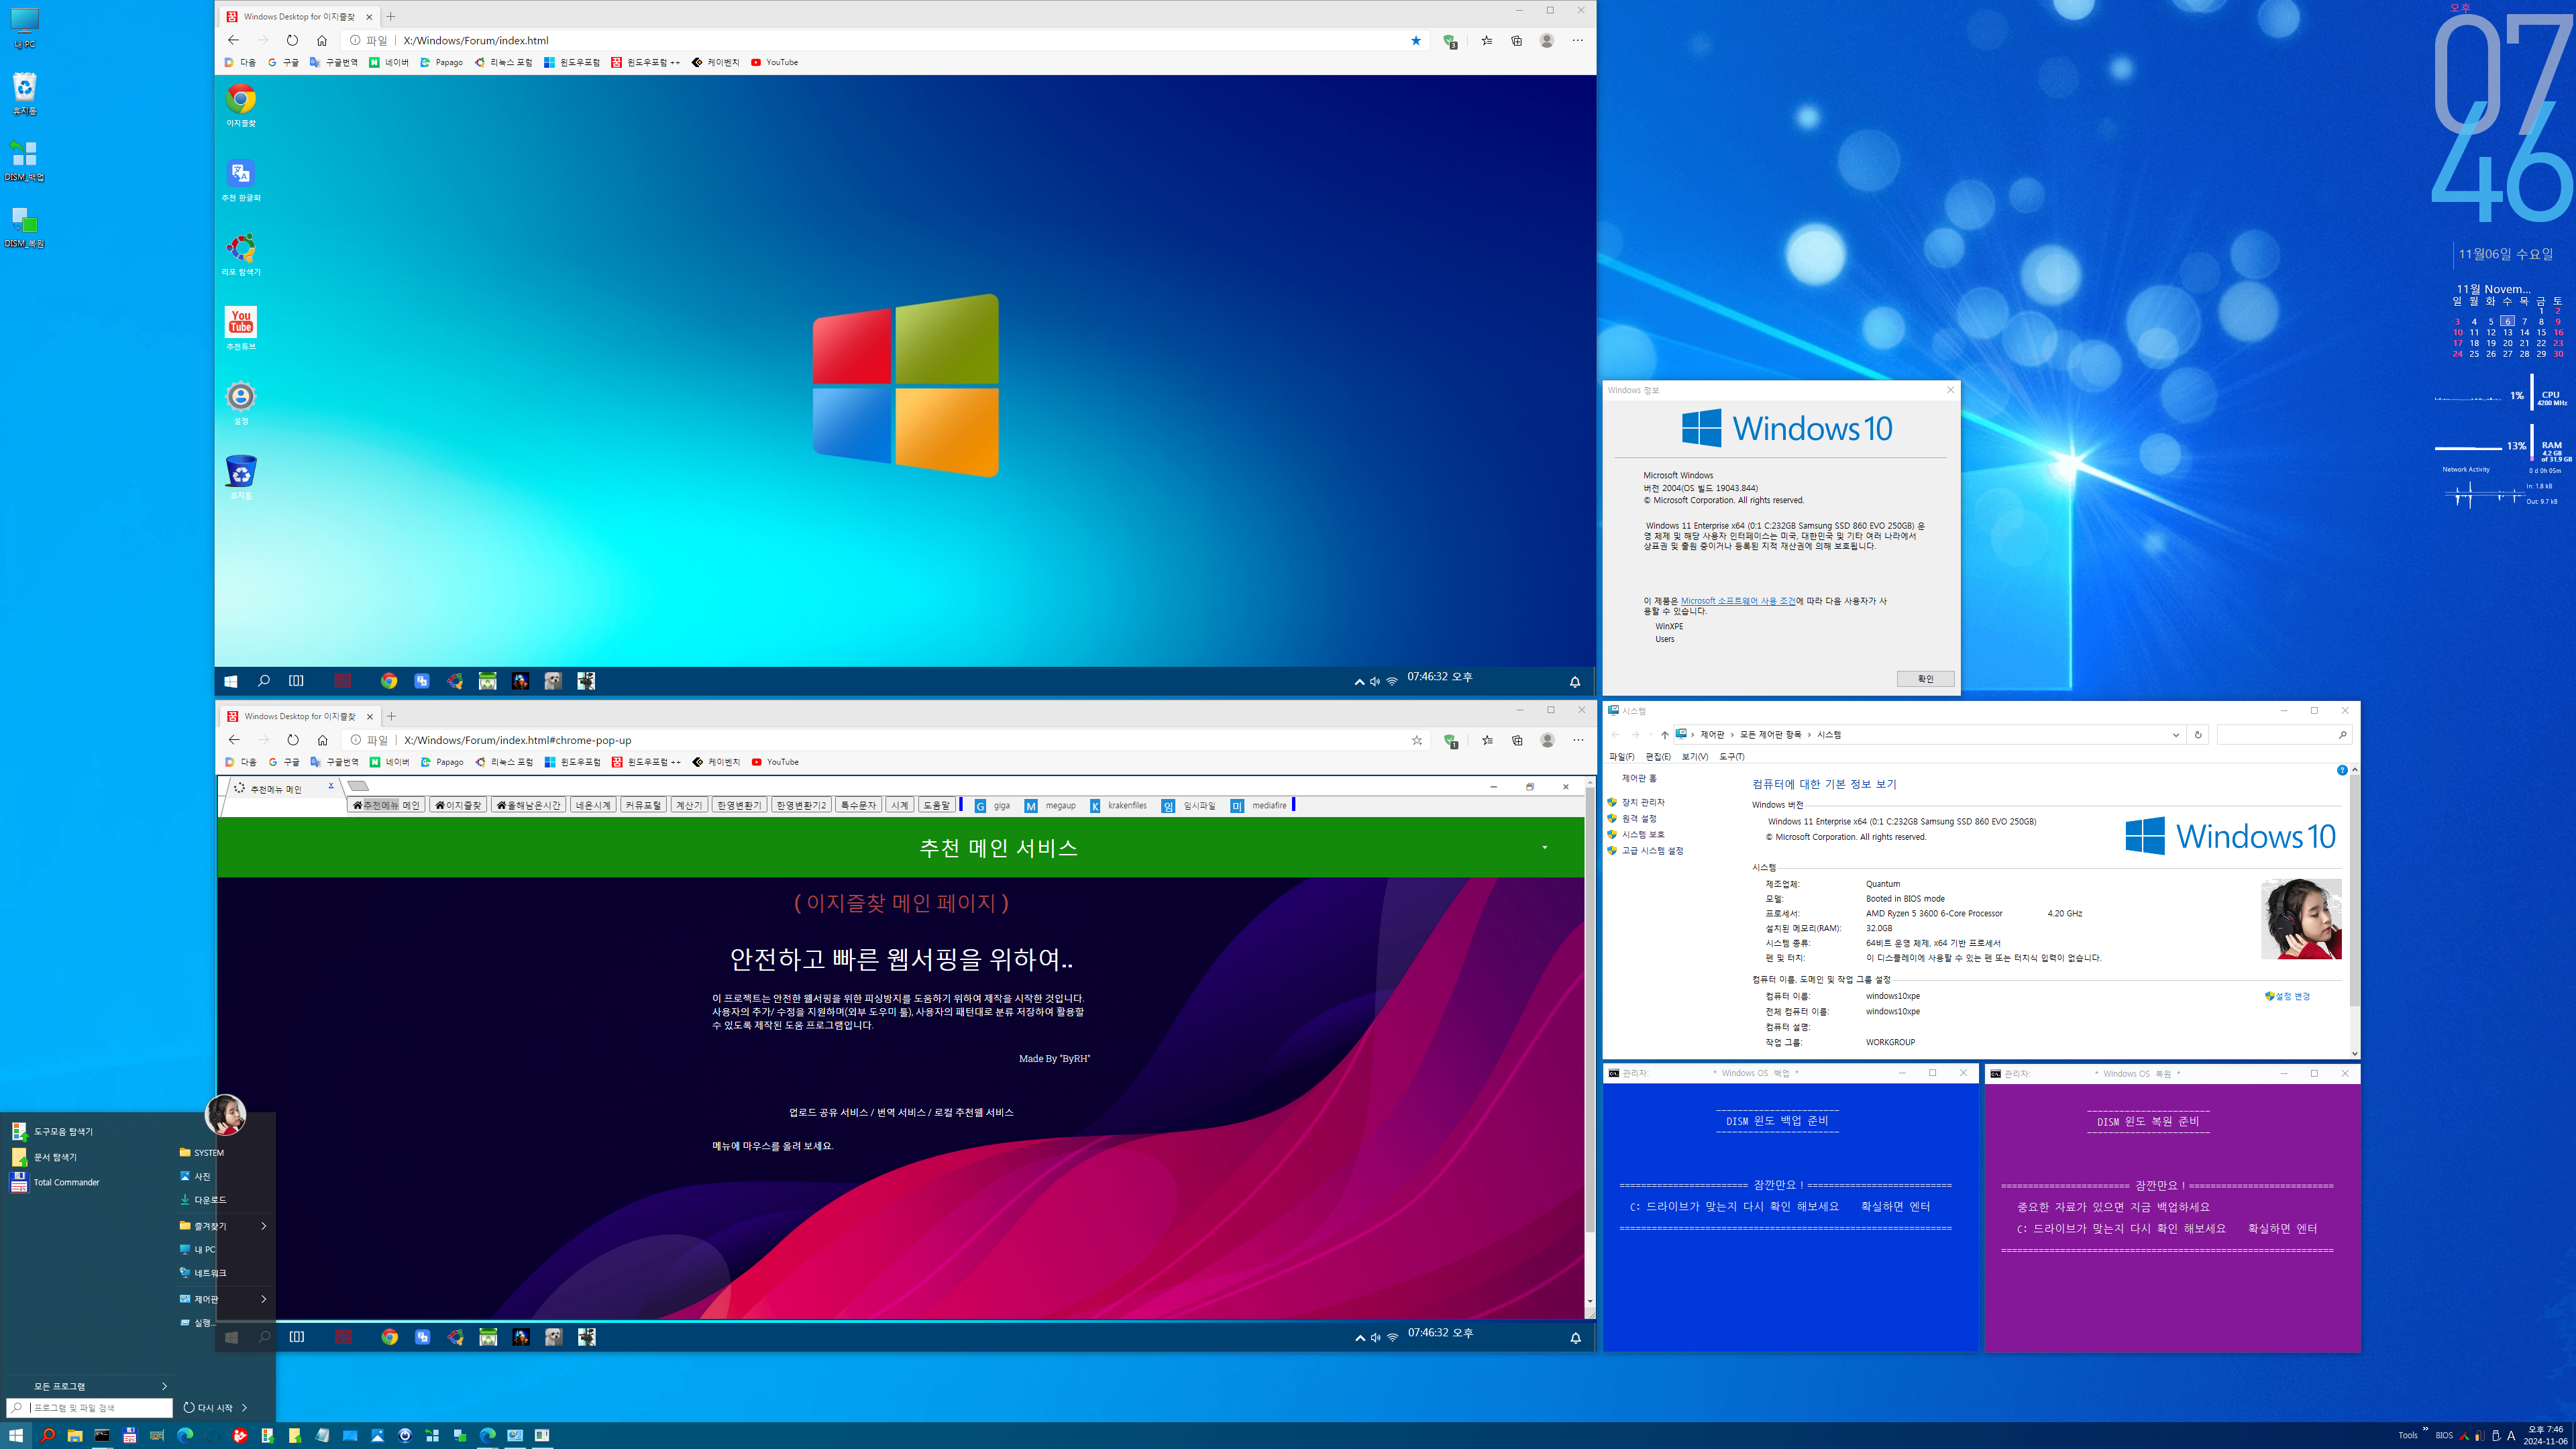2576x1449 pixels.
Task: Open 이지즐찾 Chrome icon in top browser page
Action: click(240, 100)
